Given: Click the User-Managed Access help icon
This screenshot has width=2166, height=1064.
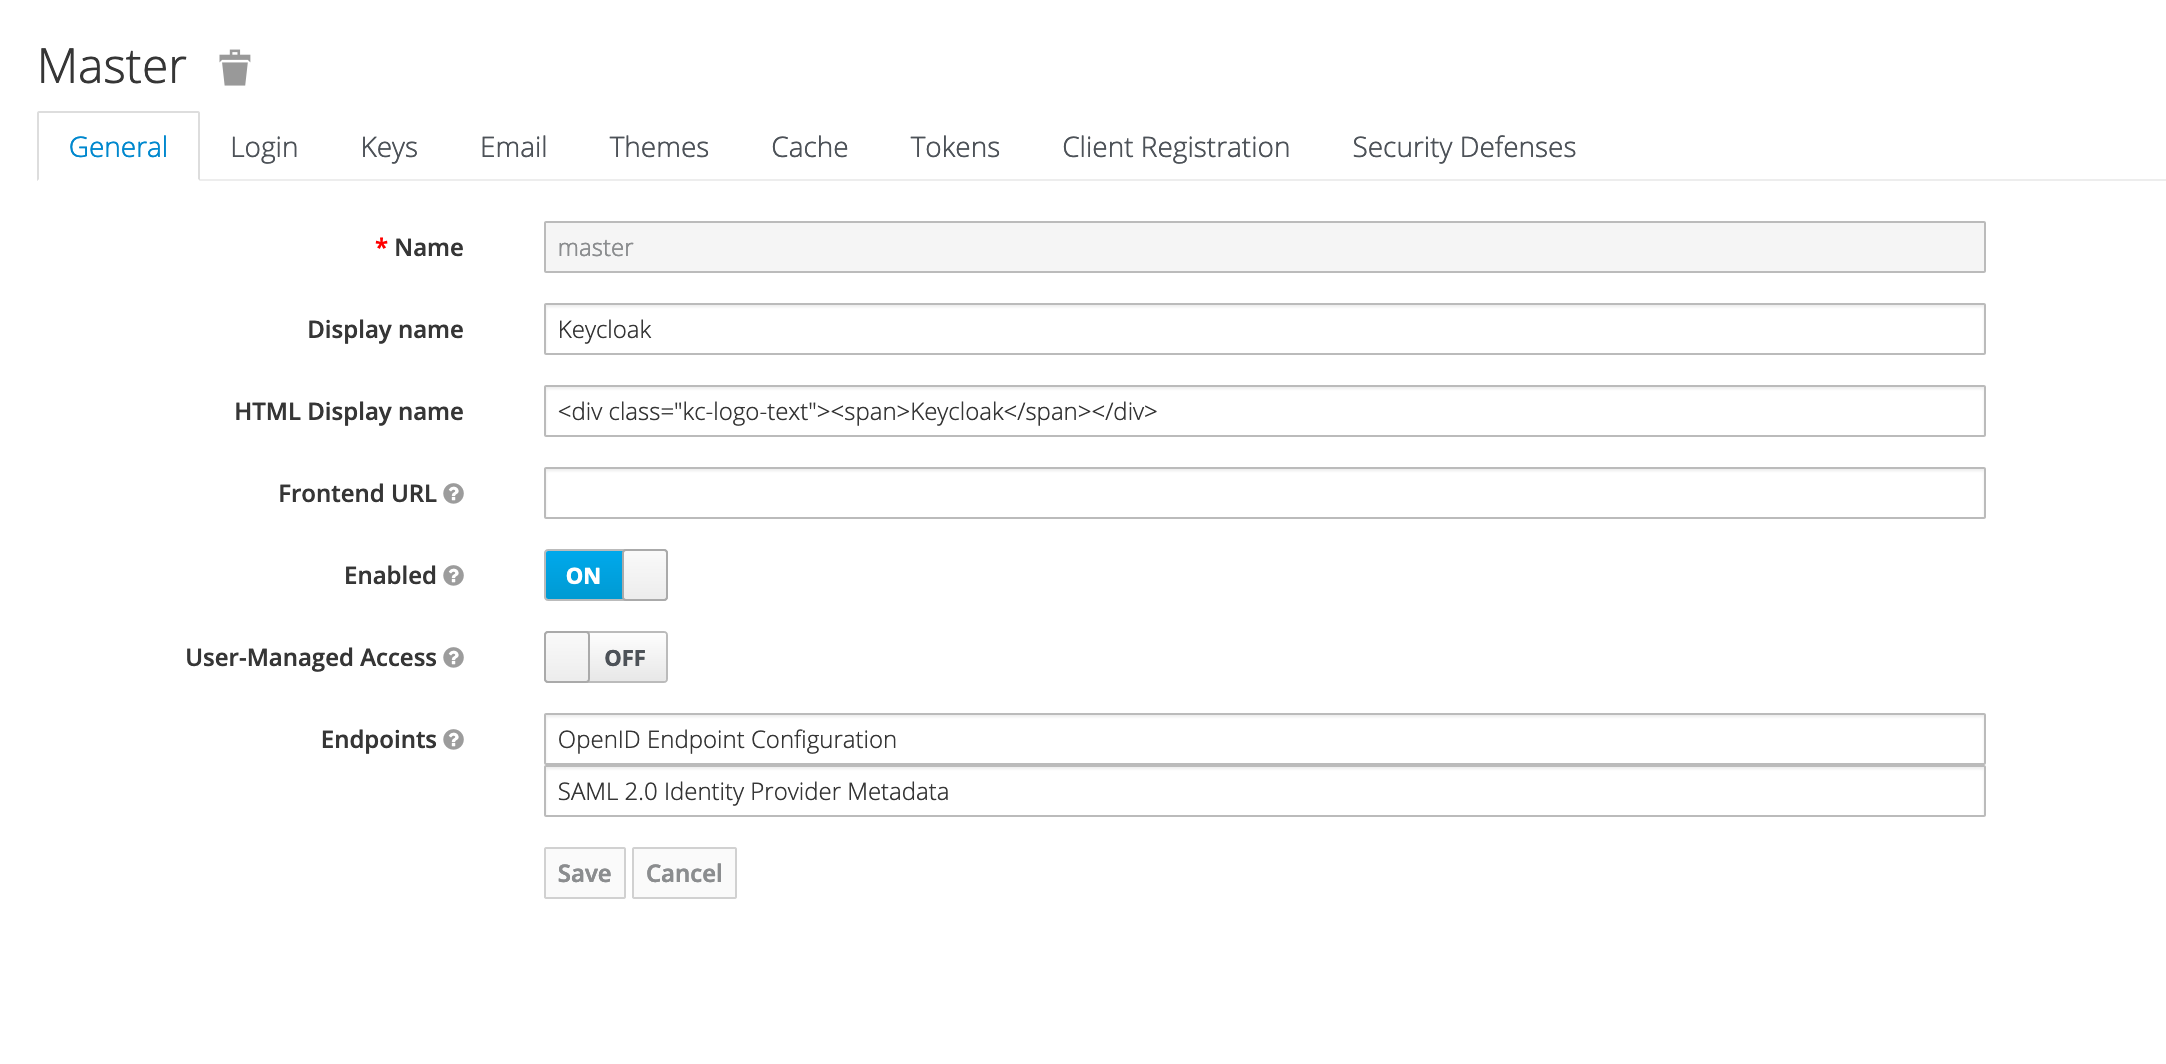Looking at the screenshot, I should (x=453, y=658).
